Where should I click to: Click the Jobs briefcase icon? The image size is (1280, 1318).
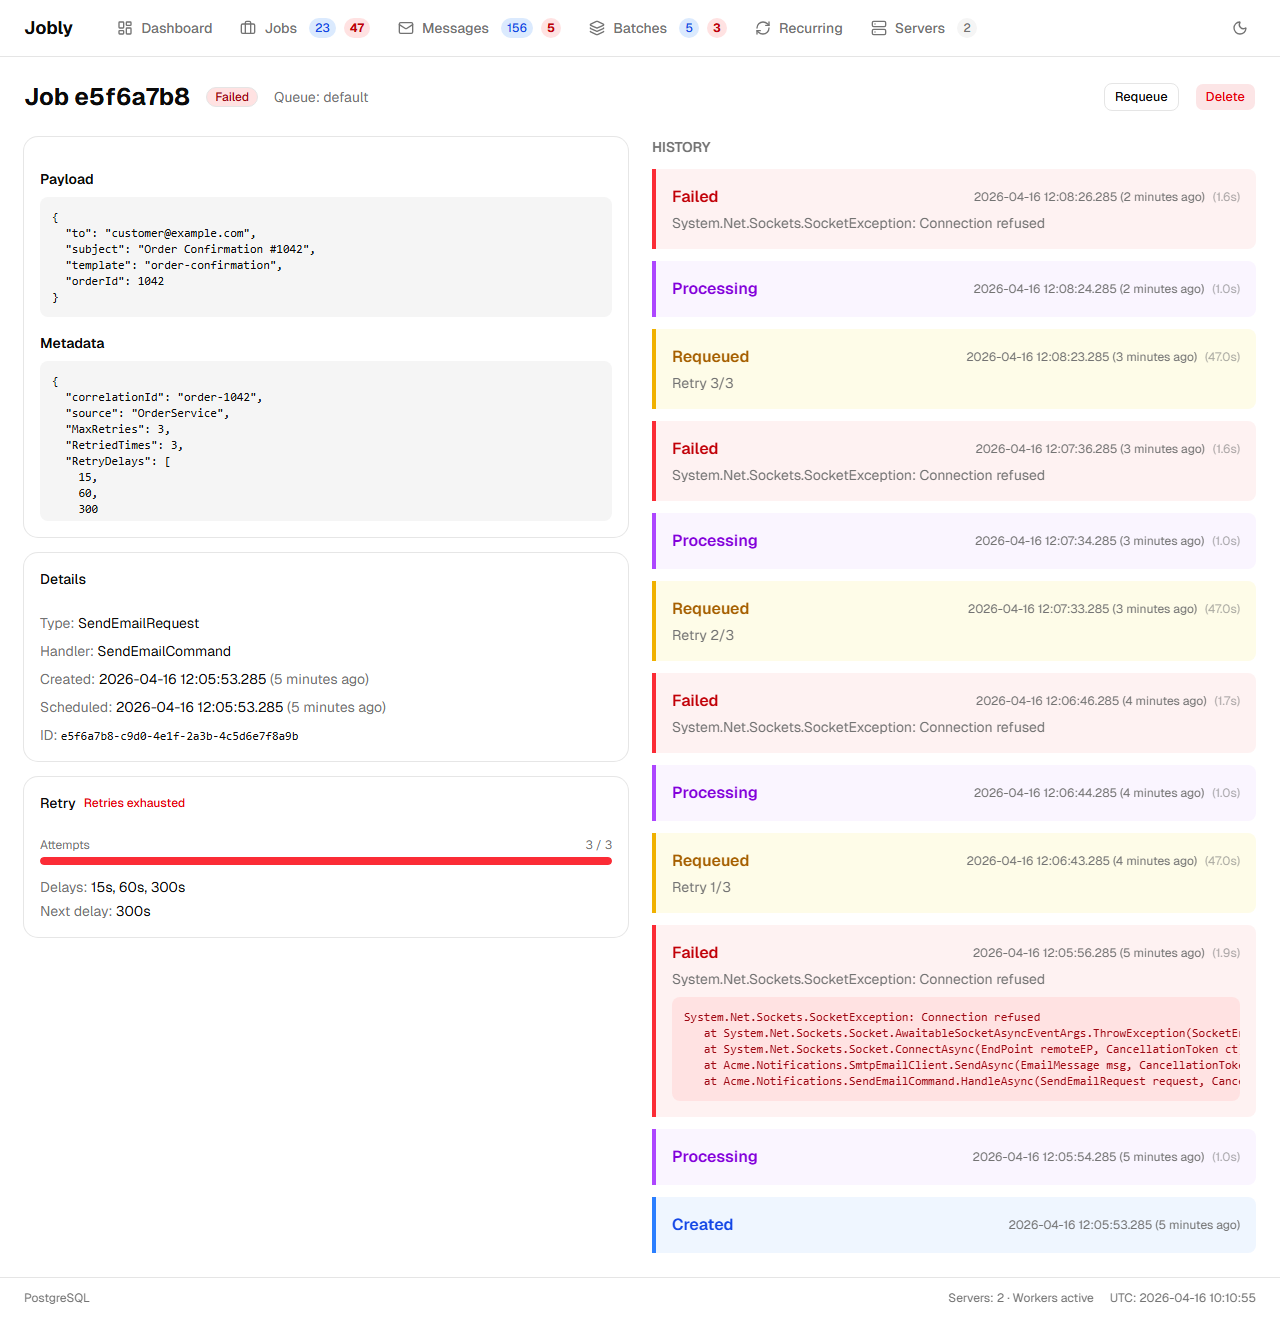(248, 28)
